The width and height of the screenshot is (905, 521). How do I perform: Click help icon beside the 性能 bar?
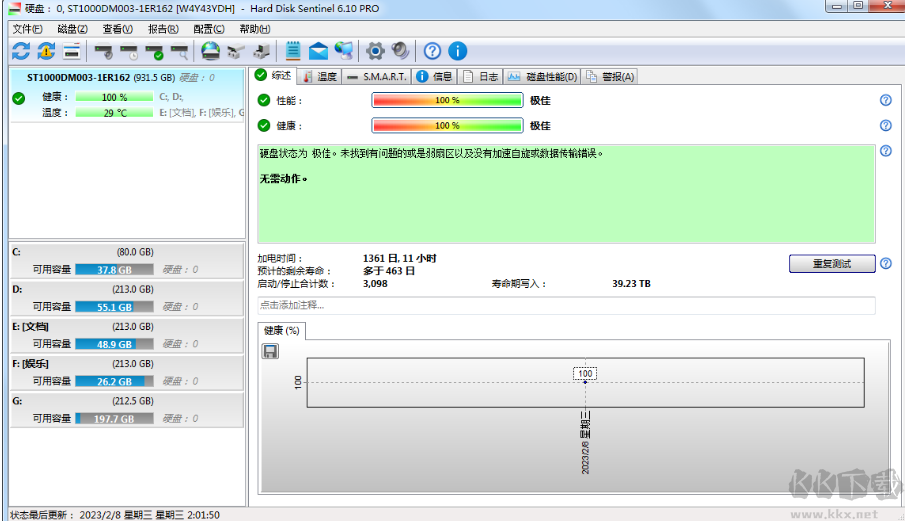tap(886, 100)
